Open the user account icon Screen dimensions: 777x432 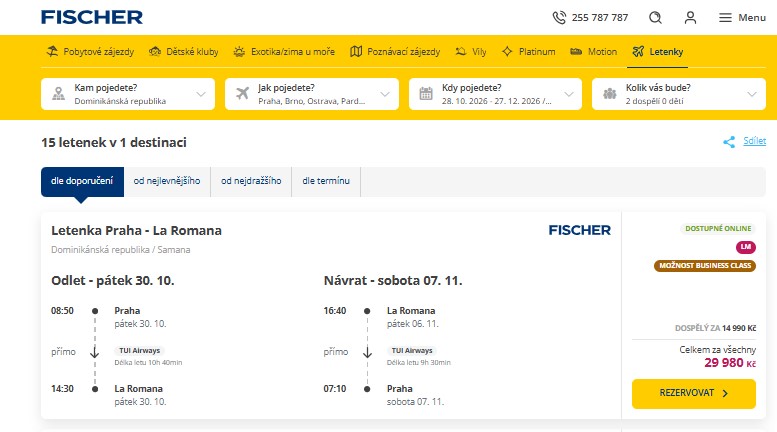(x=690, y=18)
